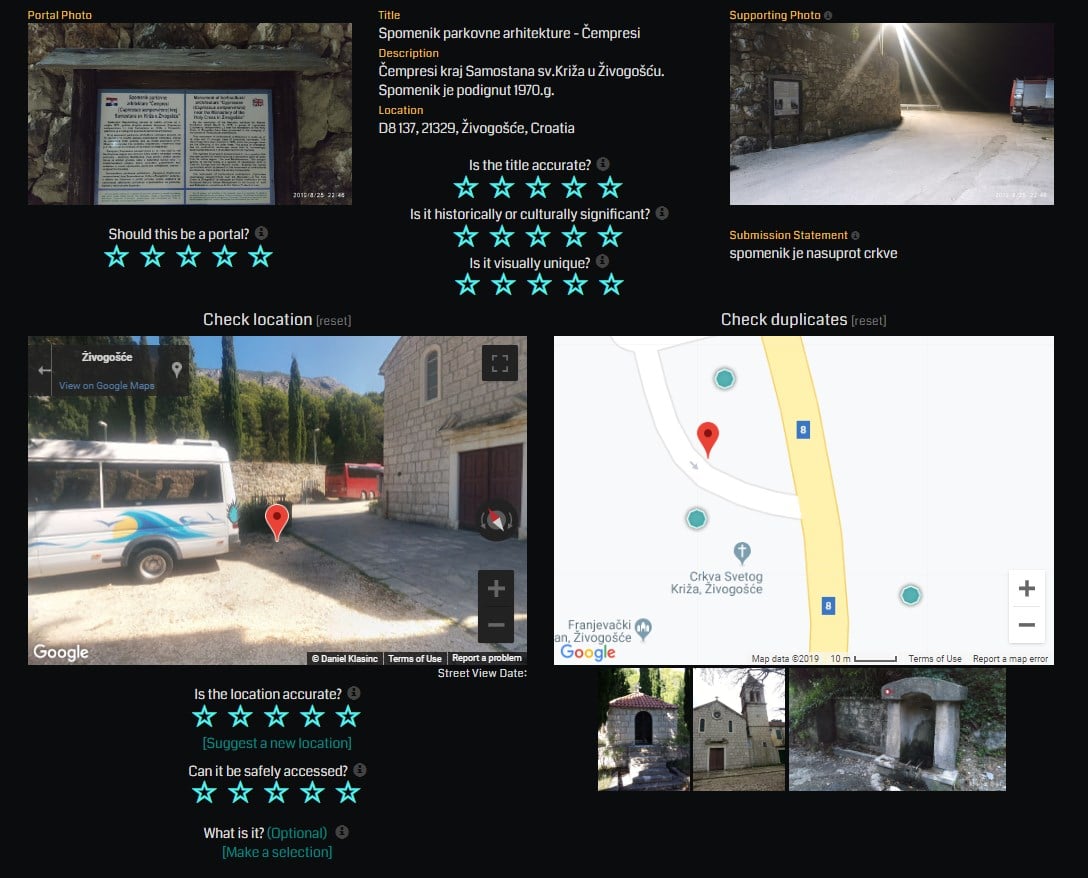Toggle fullscreen on the Street View panel
The width and height of the screenshot is (1088, 878).
point(500,363)
